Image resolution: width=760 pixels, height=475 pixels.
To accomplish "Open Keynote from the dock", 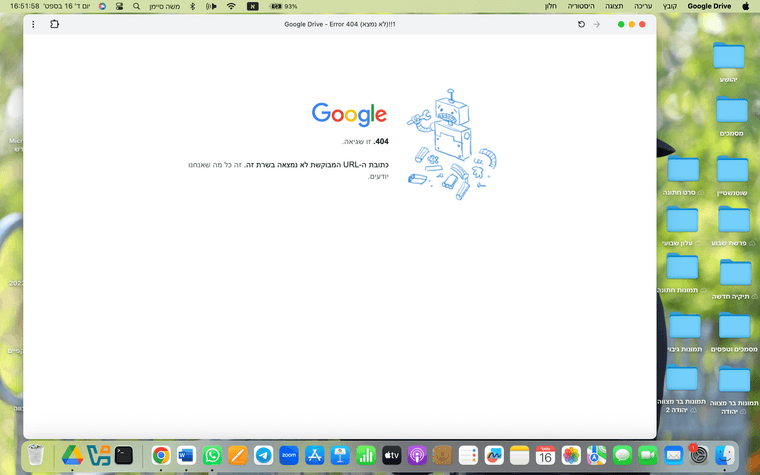I will pyautogui.click(x=340, y=456).
